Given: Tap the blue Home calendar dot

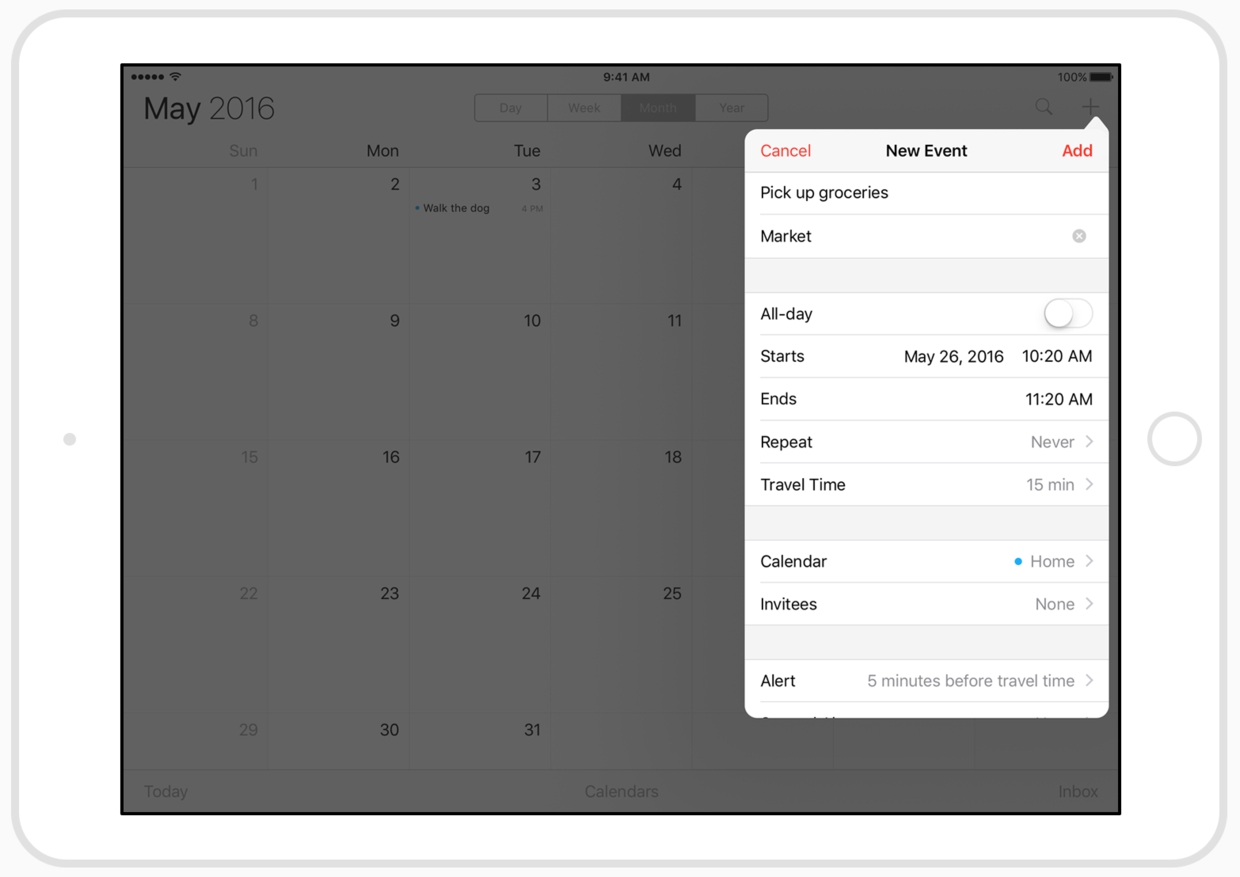Looking at the screenshot, I should pos(1018,562).
